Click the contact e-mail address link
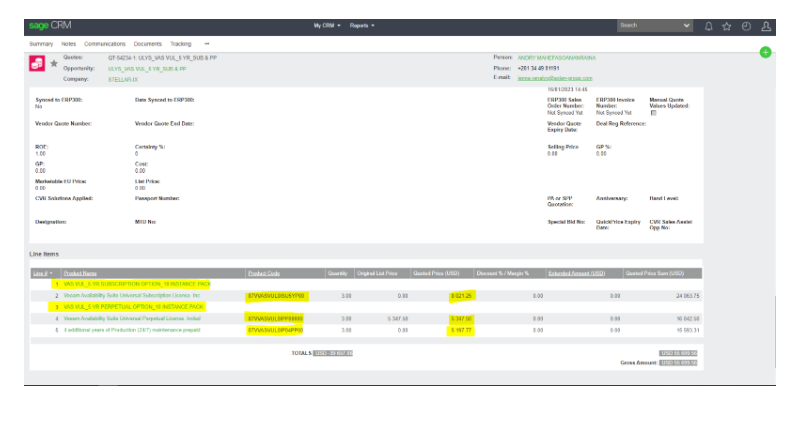802x439 pixels. (x=555, y=78)
